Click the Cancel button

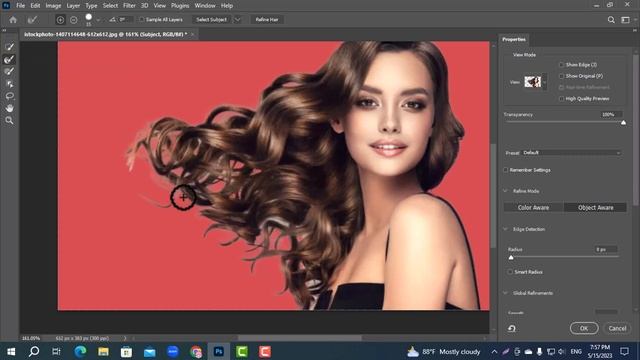click(617, 328)
